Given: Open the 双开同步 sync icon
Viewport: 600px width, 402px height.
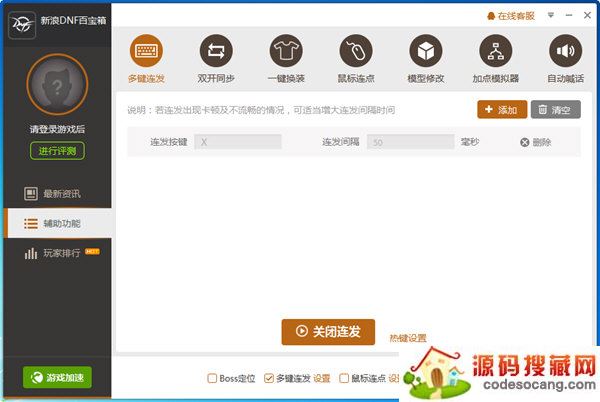Looking at the screenshot, I should [x=216, y=50].
